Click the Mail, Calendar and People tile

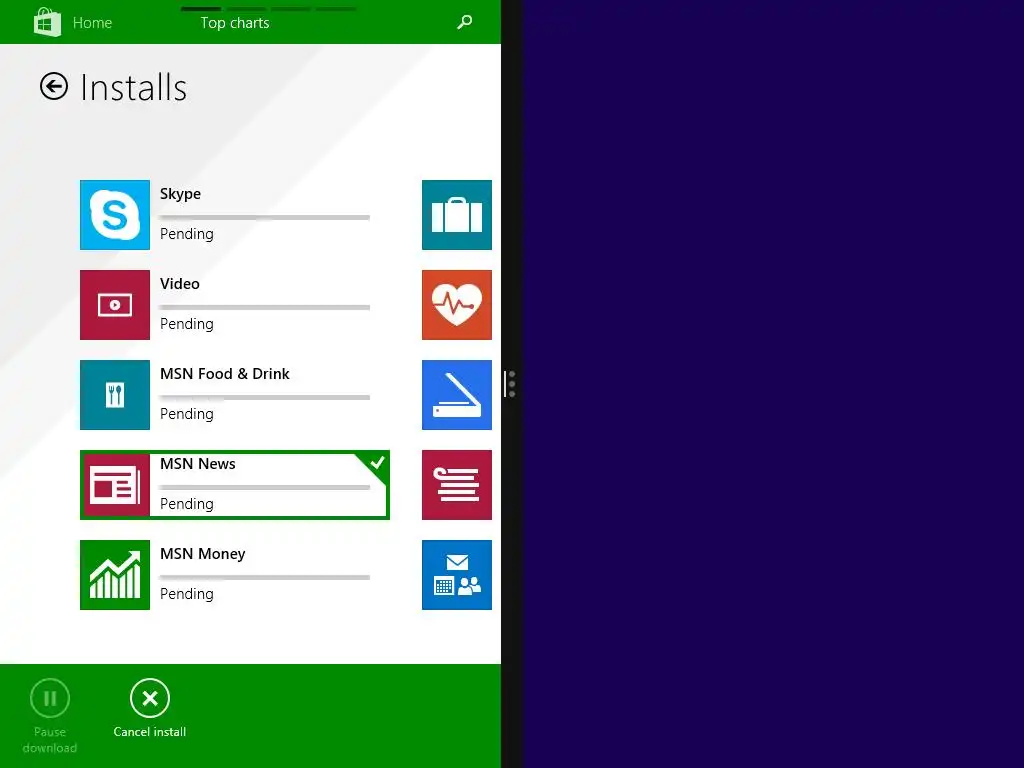pyautogui.click(x=456, y=575)
